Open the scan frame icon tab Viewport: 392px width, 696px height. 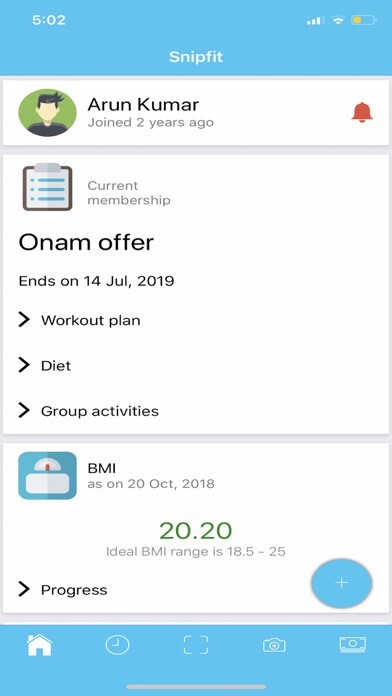(196, 645)
